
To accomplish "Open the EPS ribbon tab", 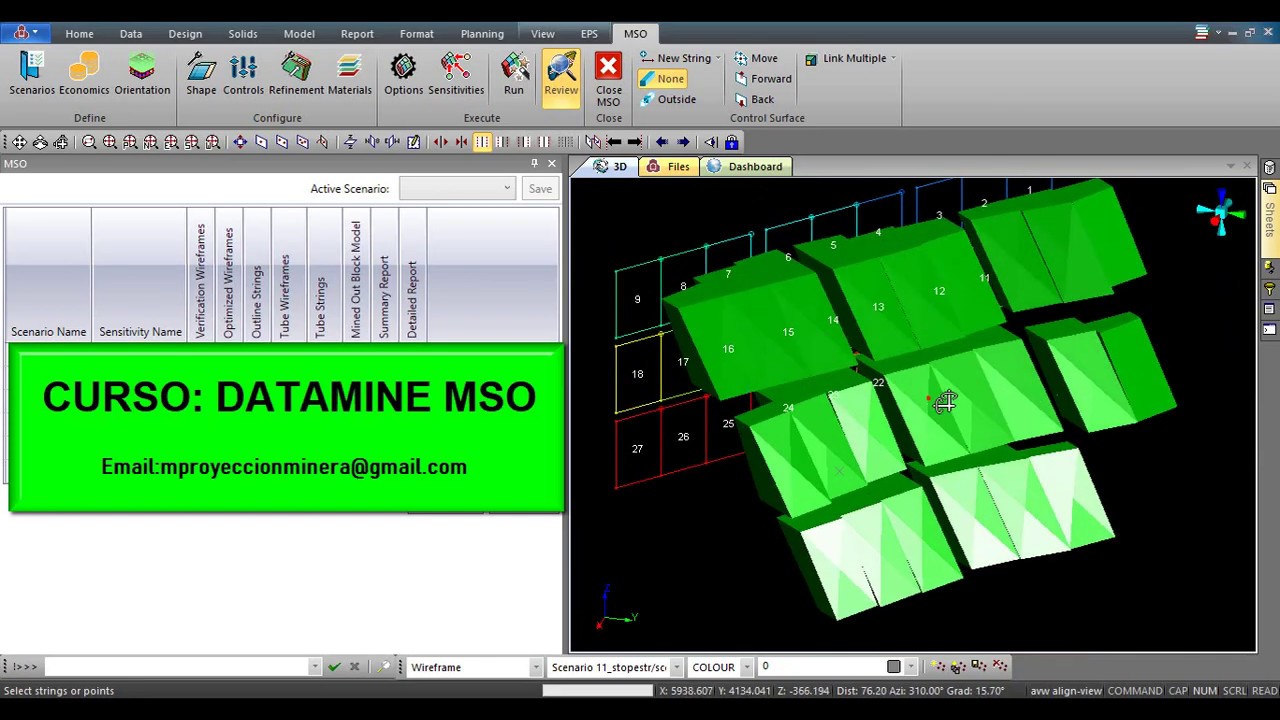I will tap(589, 34).
